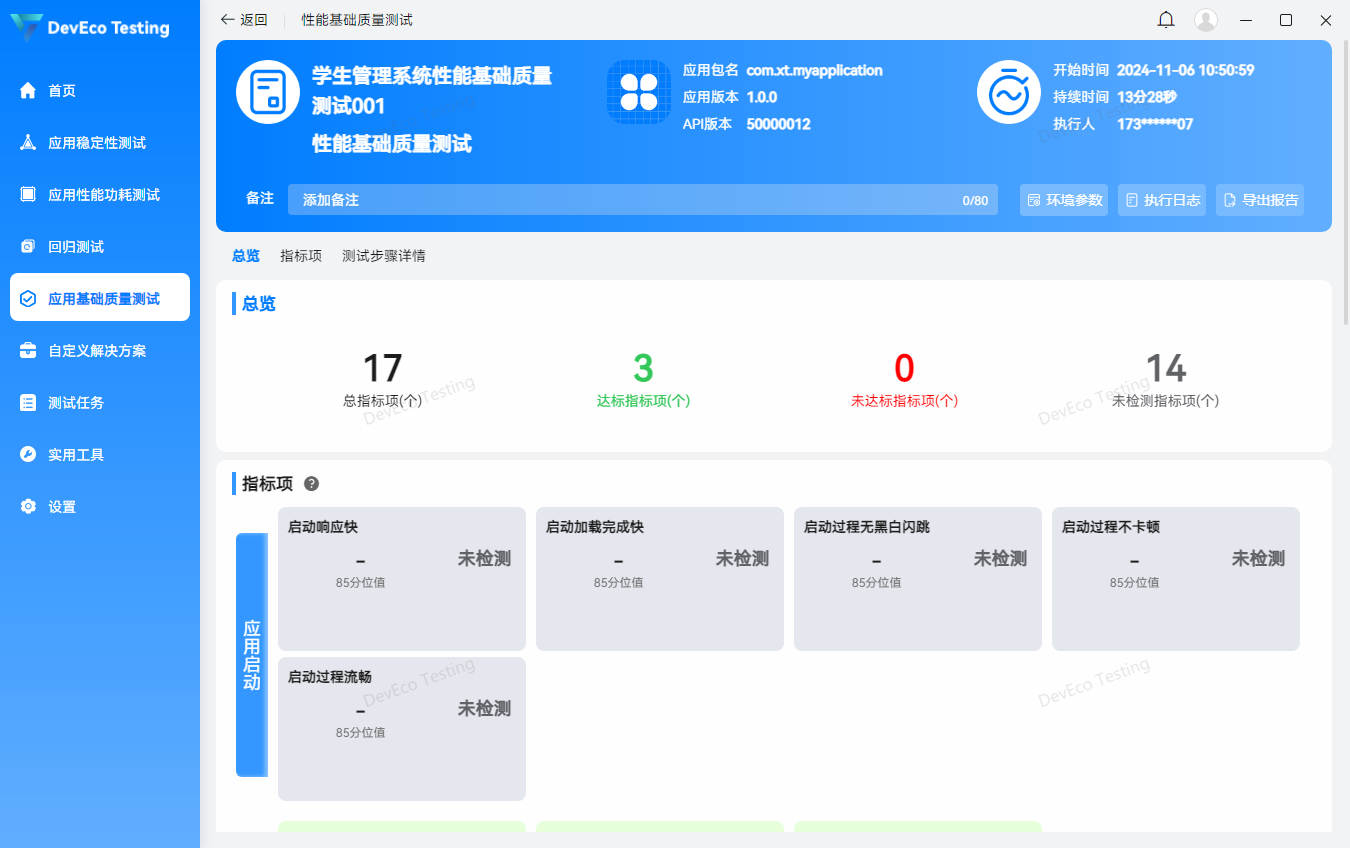
Task: Click the green 3 达标指标项 count
Action: [643, 369]
